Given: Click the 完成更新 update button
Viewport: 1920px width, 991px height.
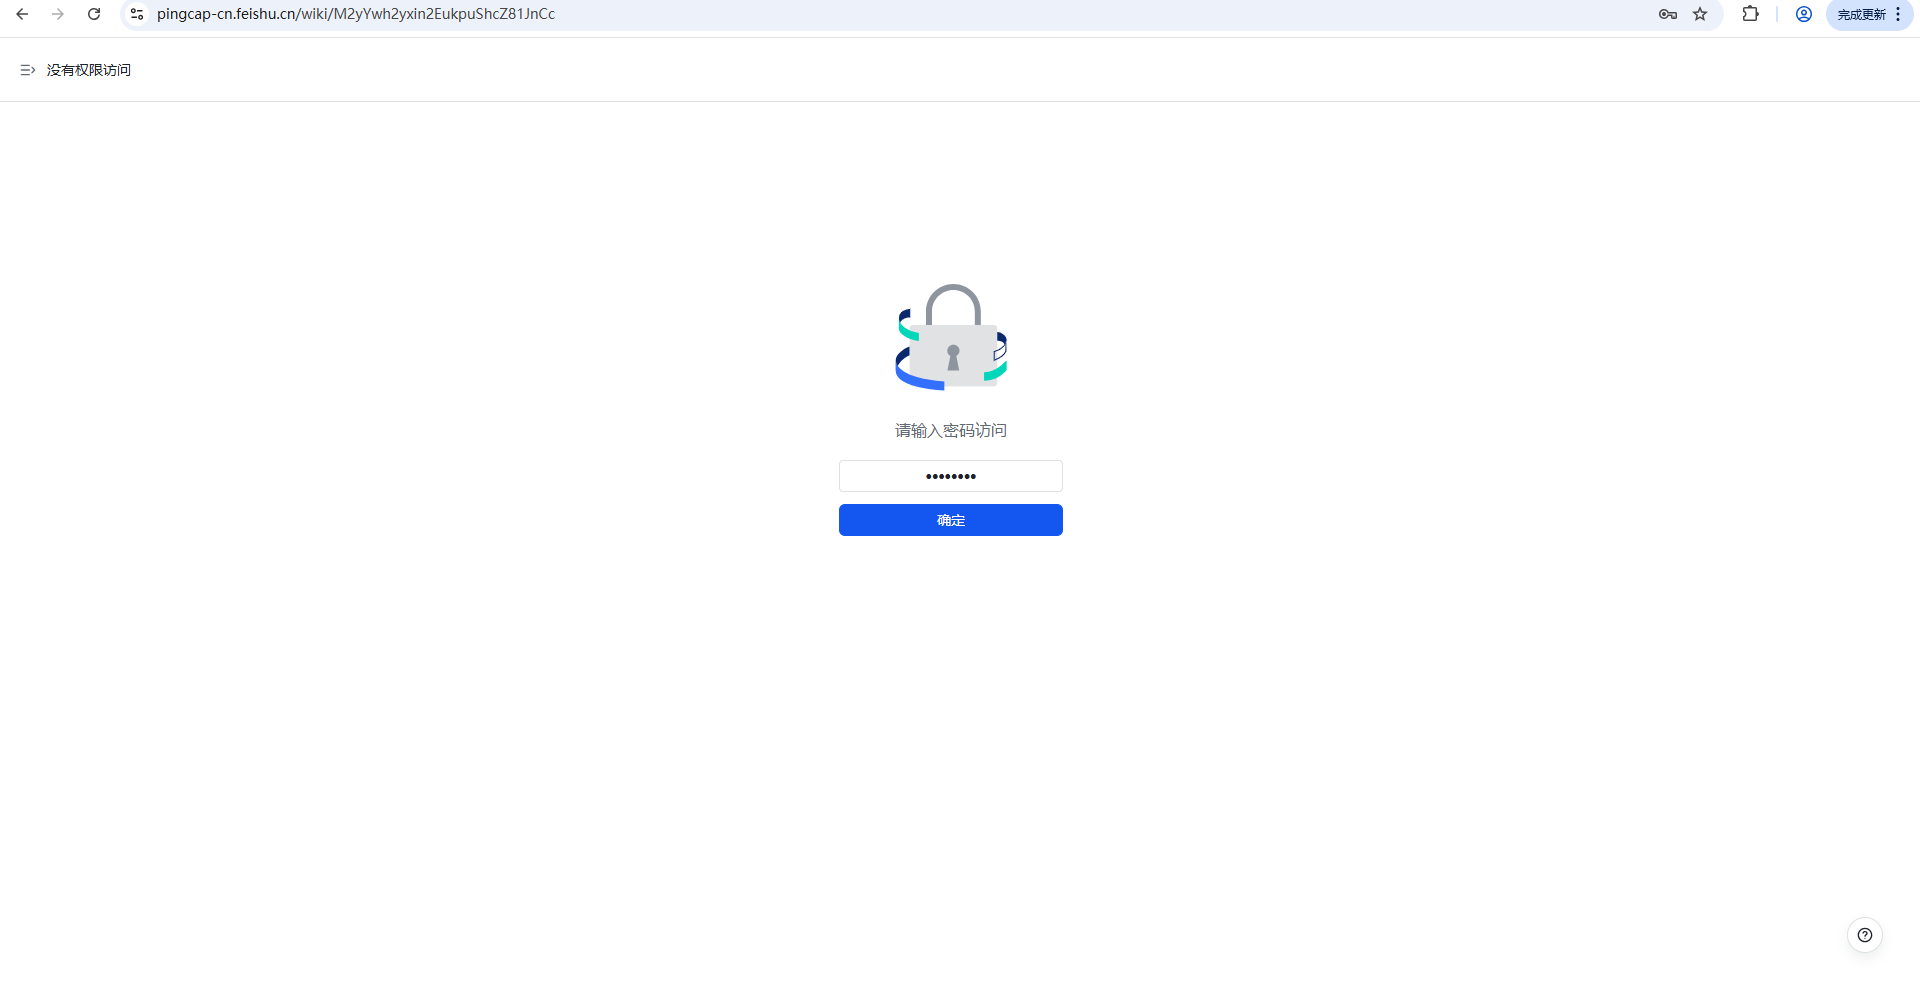Looking at the screenshot, I should (x=1860, y=14).
